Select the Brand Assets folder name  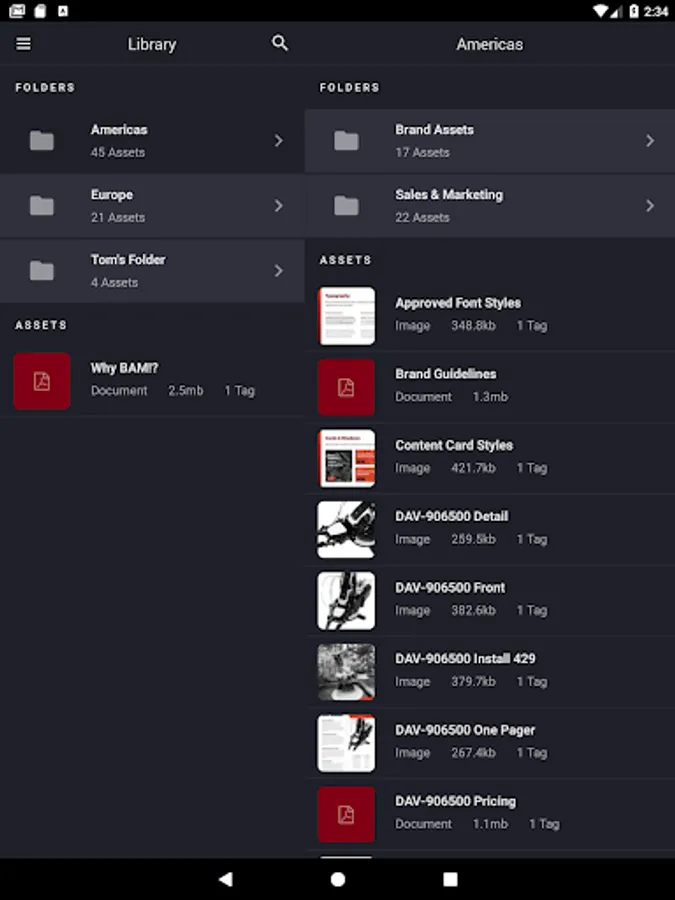point(435,130)
